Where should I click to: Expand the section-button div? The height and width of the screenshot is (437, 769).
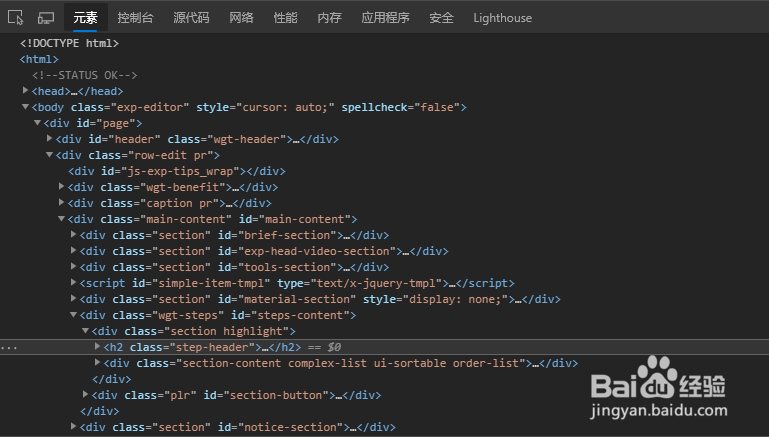pos(85,395)
